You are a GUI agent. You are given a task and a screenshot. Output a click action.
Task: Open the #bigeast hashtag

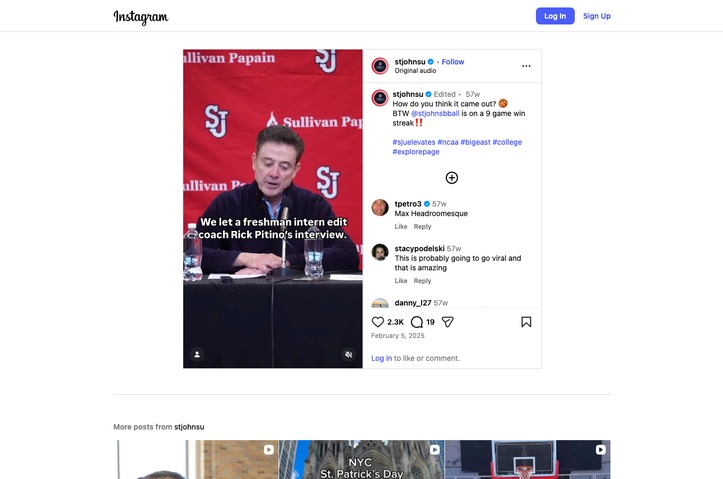(475, 142)
